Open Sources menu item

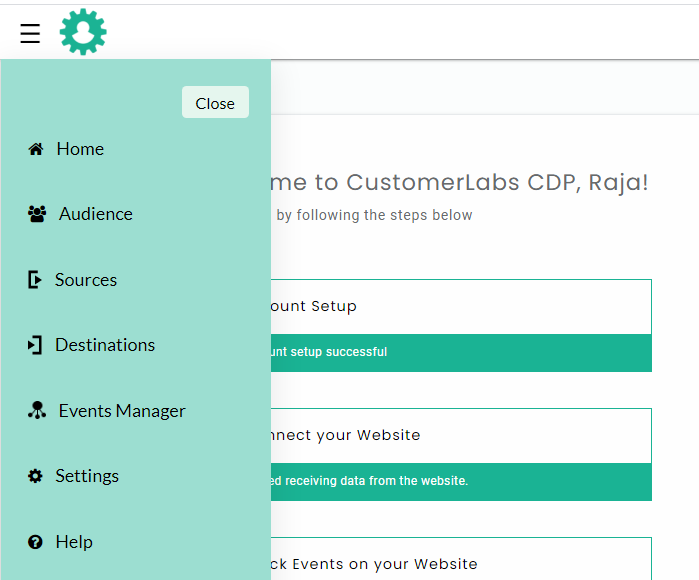point(86,280)
